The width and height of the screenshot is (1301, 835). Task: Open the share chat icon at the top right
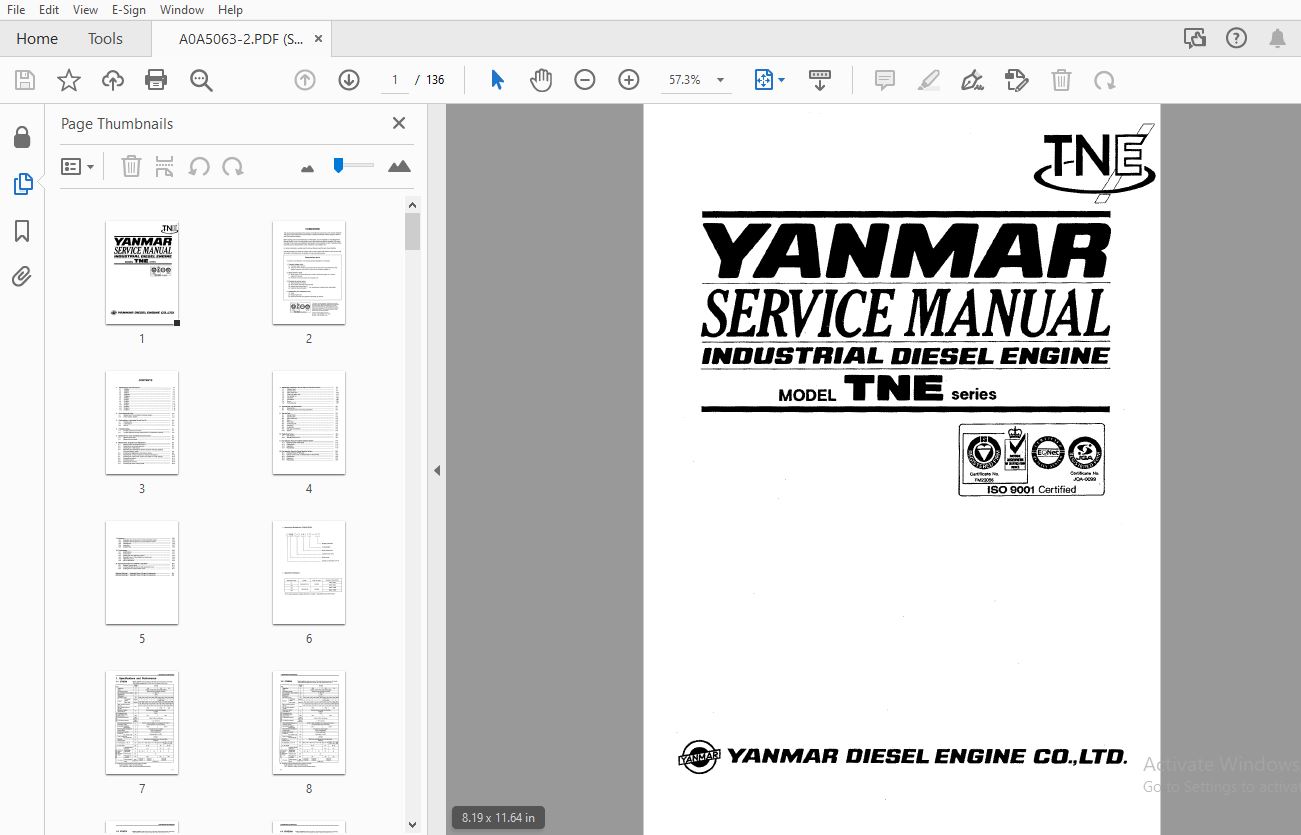pyautogui.click(x=1194, y=39)
